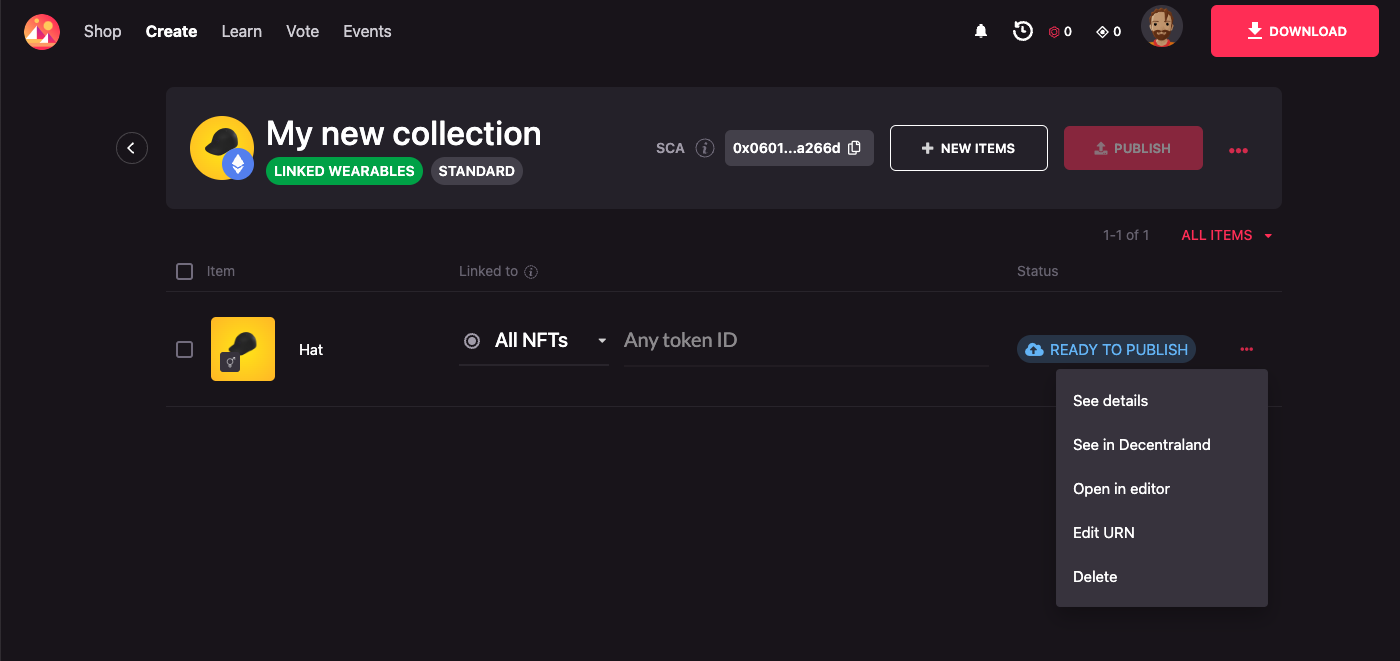Select Delete from the item menu
The height and width of the screenshot is (661, 1400).
coord(1095,577)
